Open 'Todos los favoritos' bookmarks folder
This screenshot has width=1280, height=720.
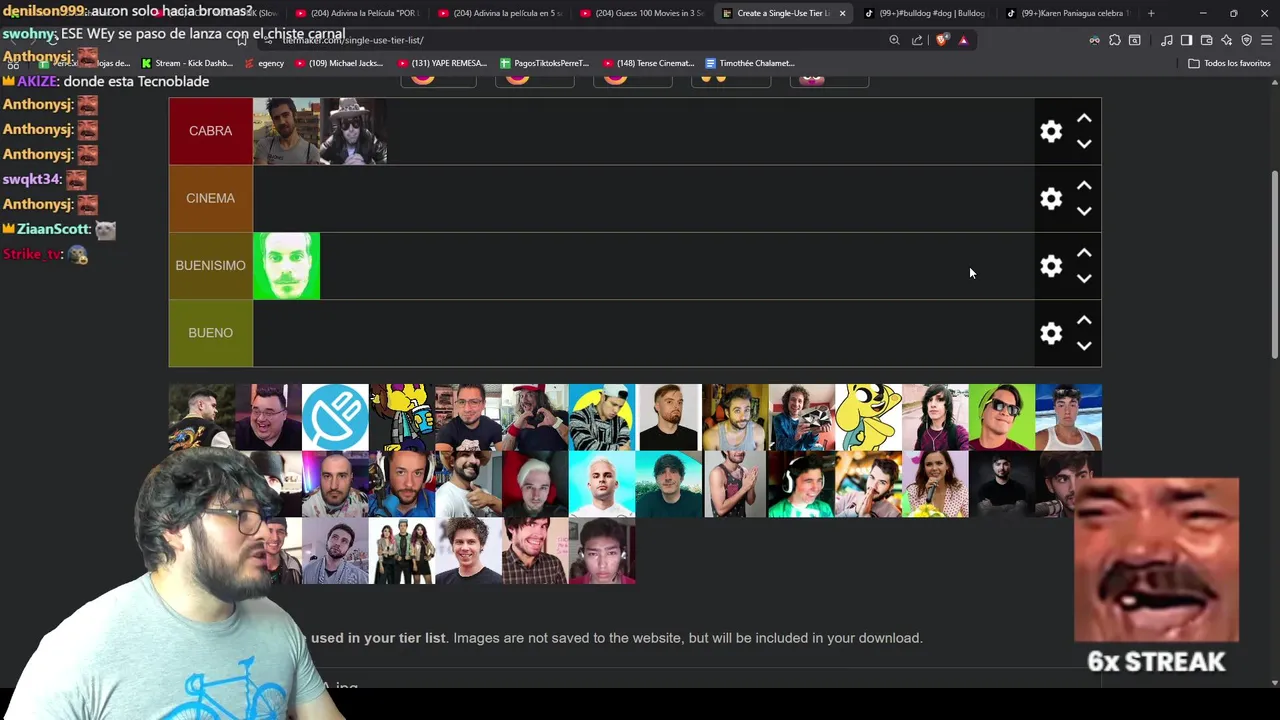click(1229, 63)
